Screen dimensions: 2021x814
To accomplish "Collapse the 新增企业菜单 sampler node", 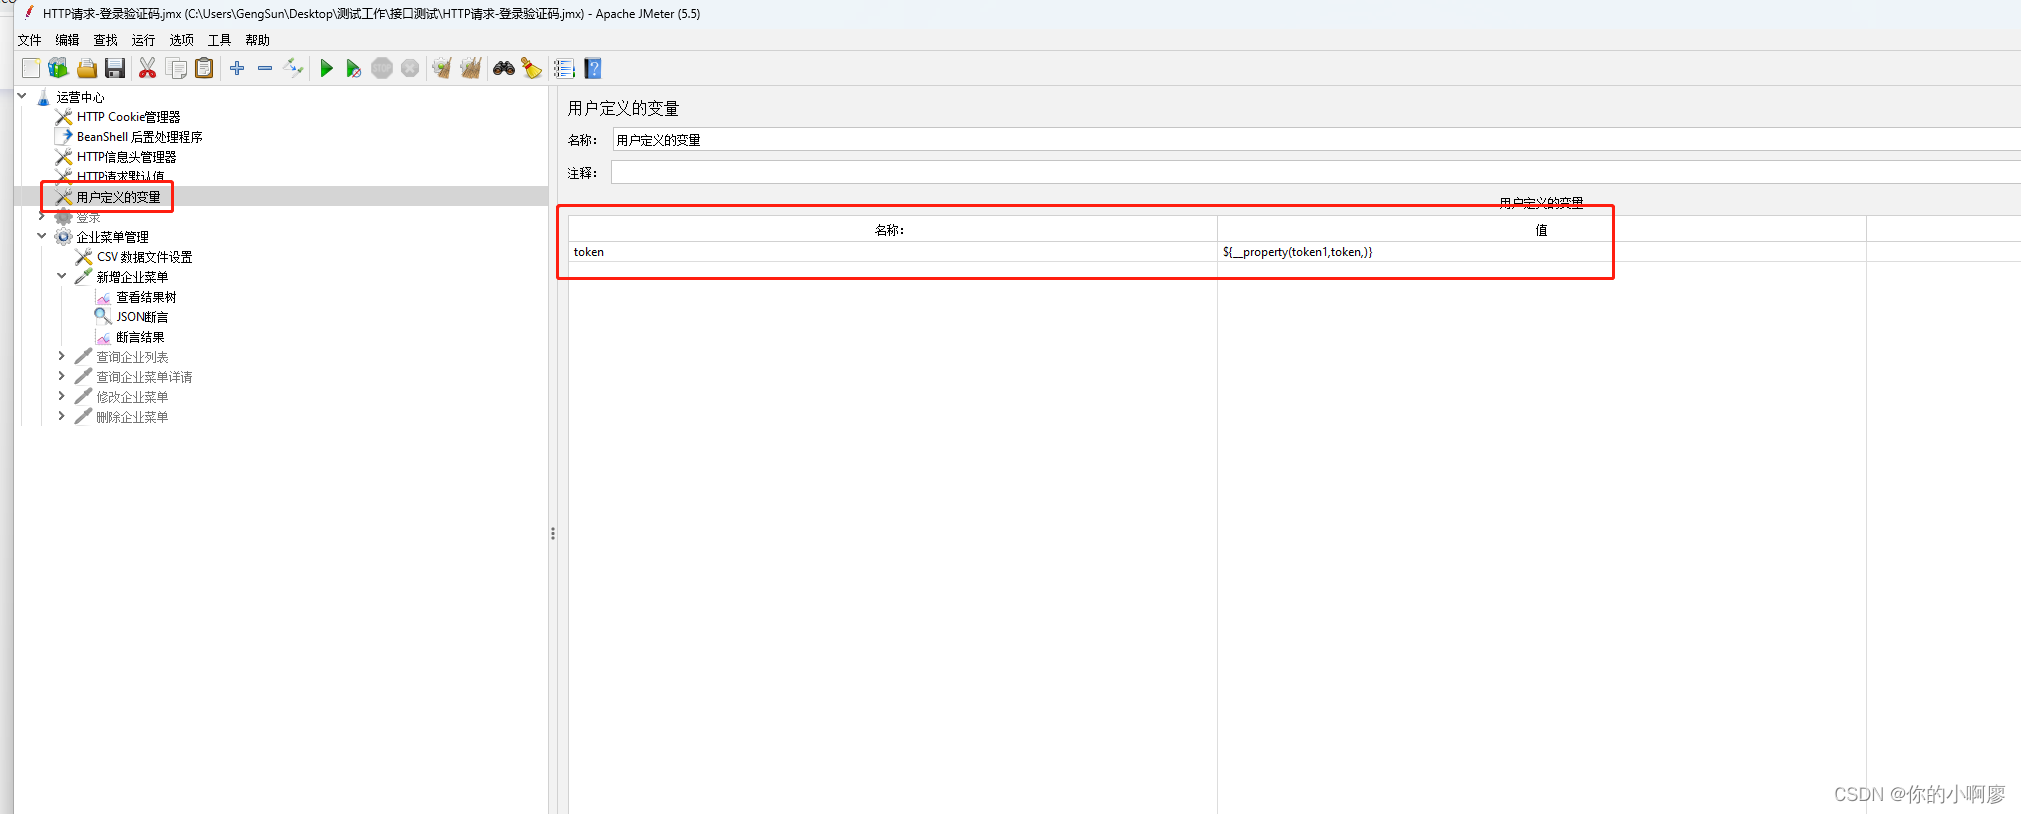I will (x=62, y=276).
